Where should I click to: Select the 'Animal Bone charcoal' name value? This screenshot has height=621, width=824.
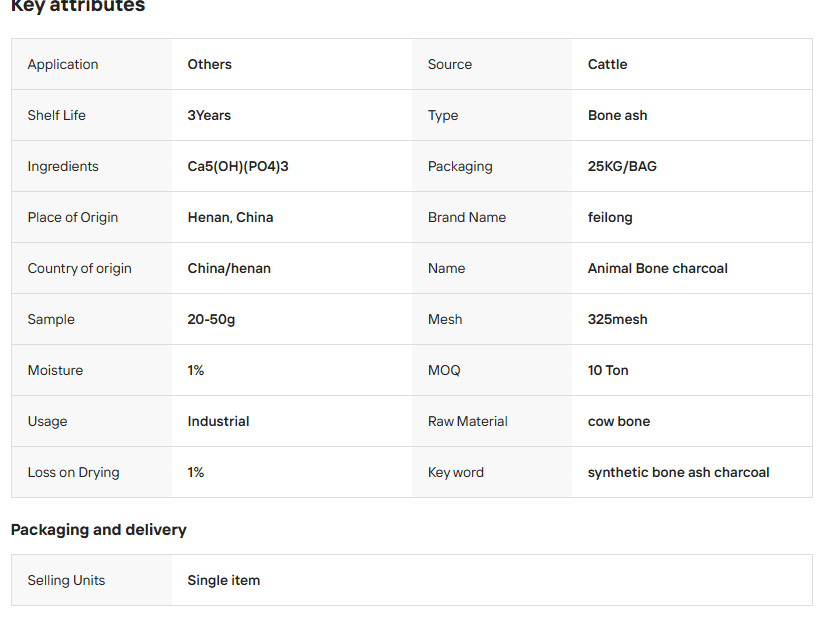(x=657, y=268)
